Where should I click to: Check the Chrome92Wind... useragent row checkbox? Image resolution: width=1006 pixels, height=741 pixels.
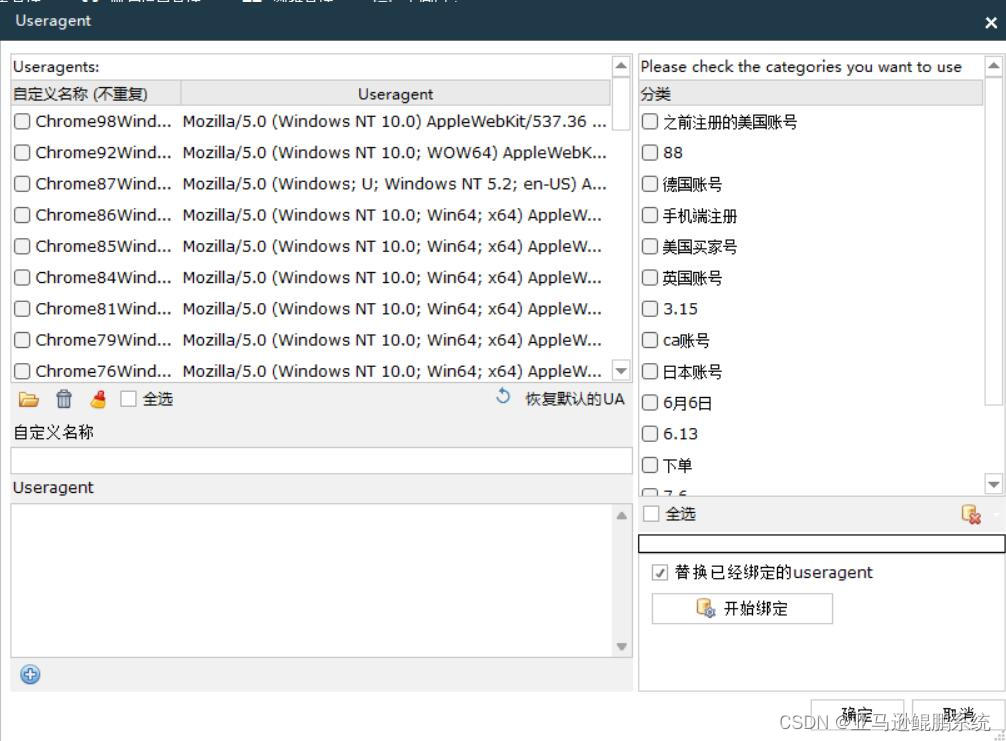click(22, 153)
